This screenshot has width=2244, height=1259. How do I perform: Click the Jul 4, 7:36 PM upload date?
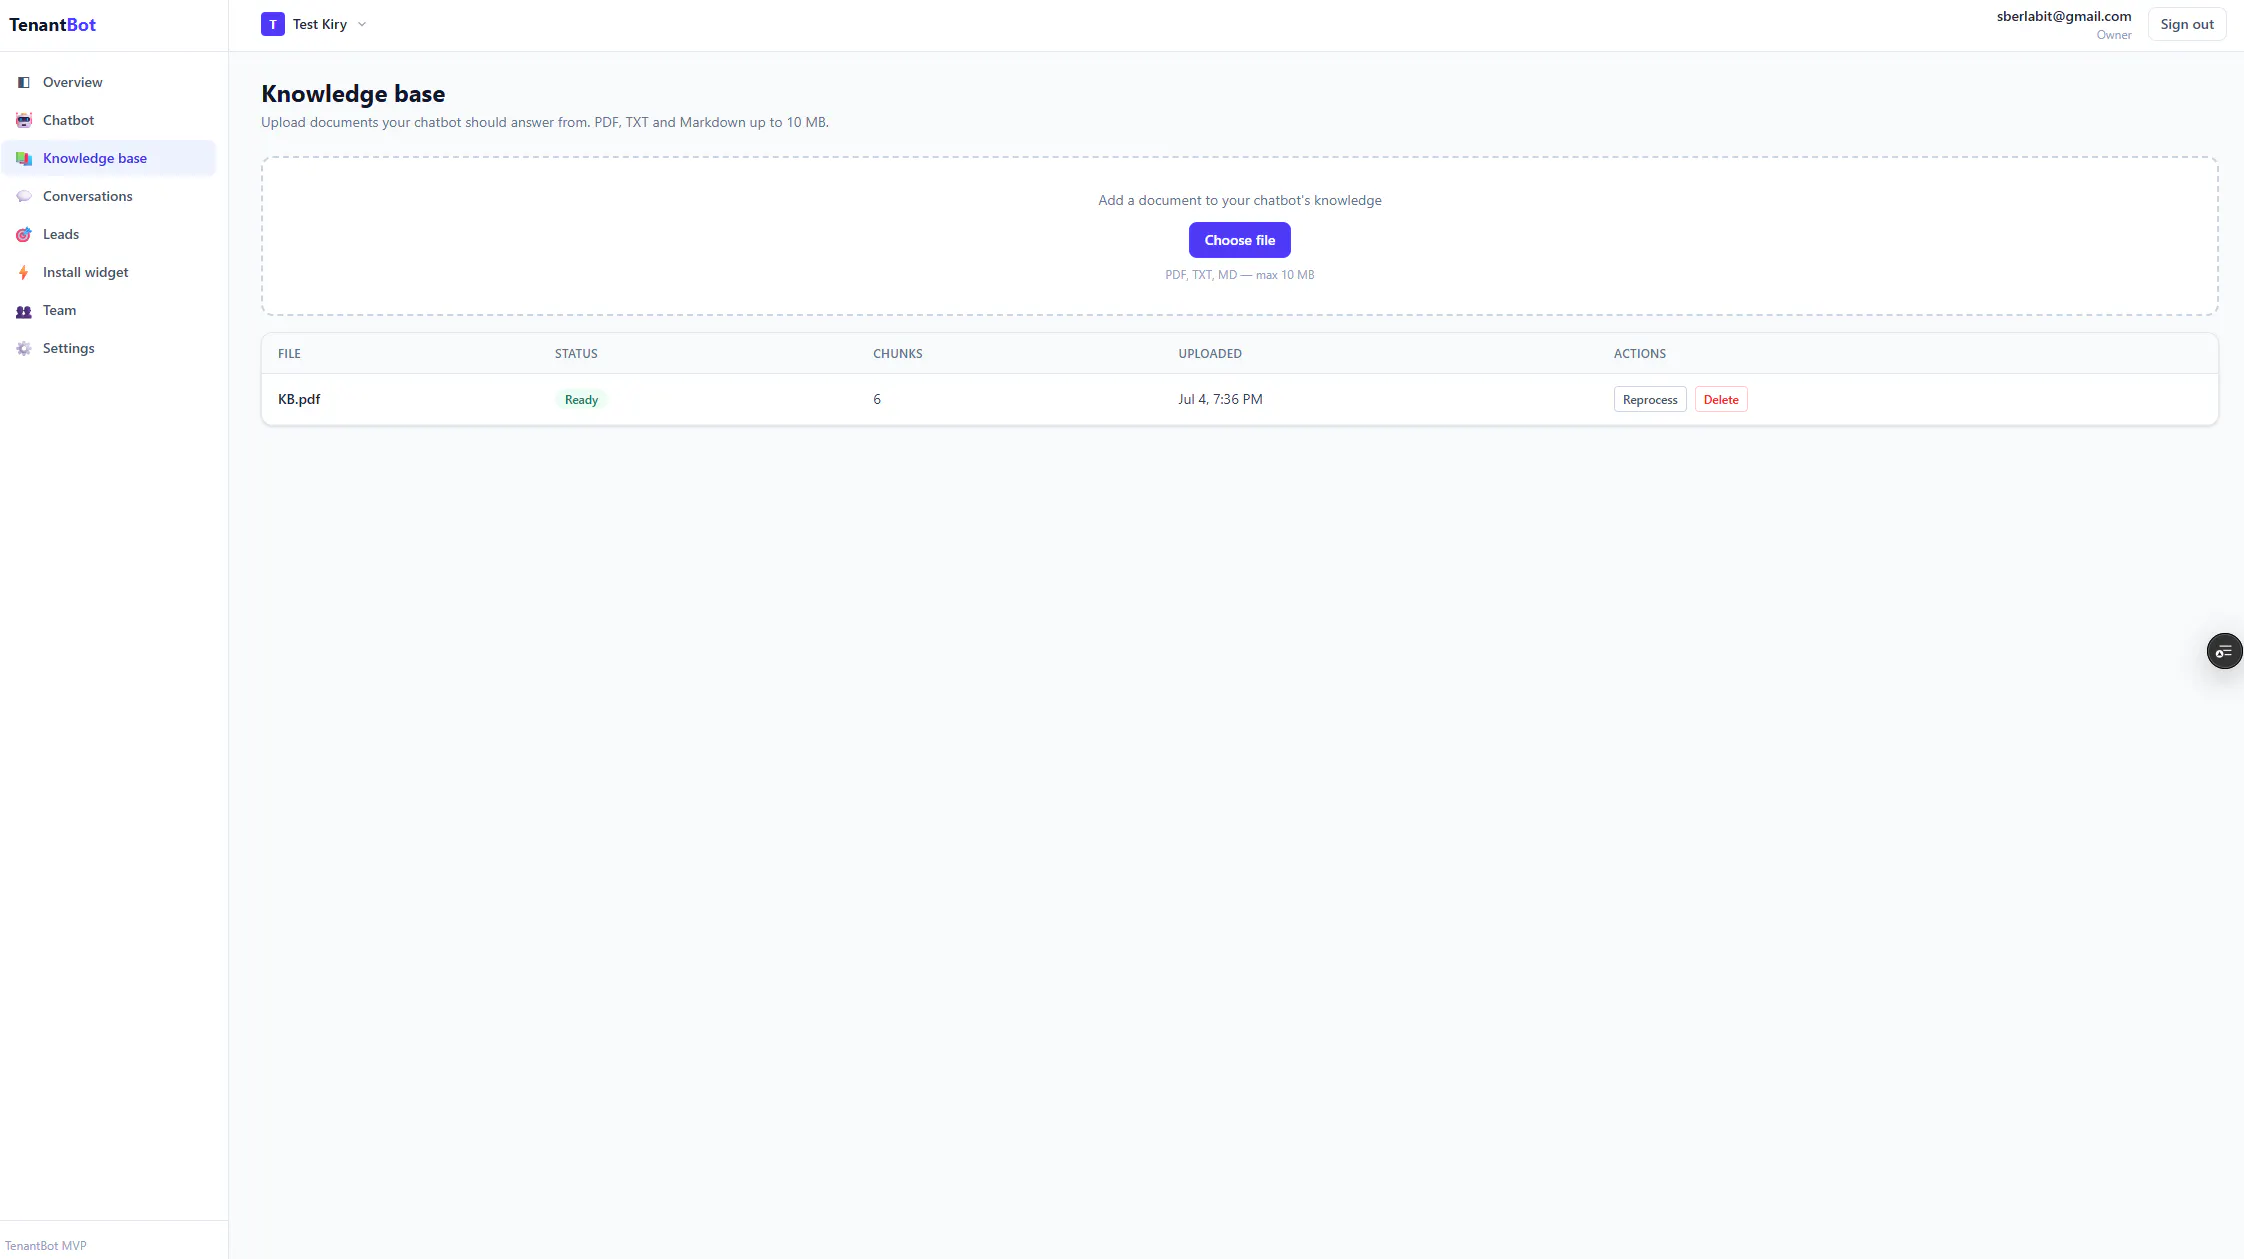coord(1220,399)
